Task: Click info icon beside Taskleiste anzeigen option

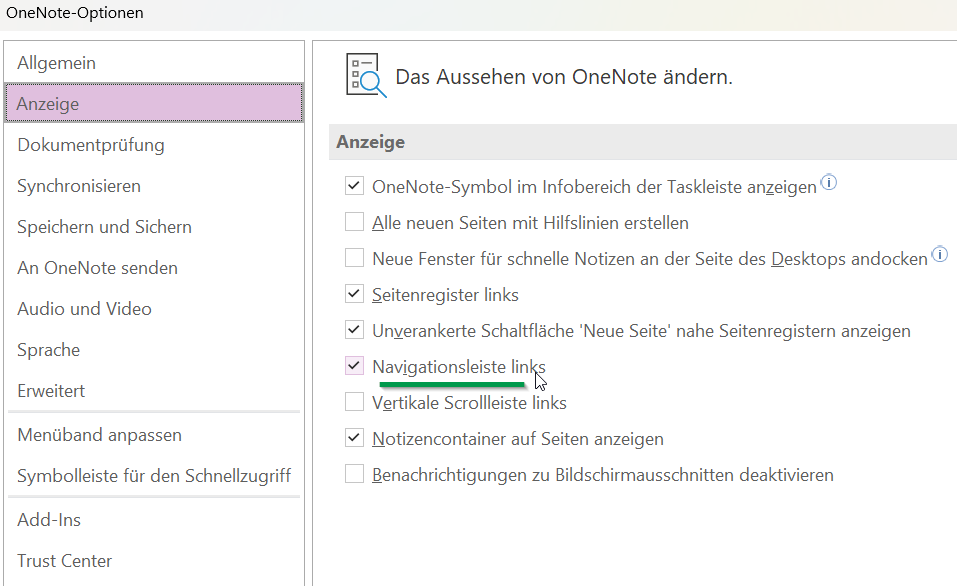Action: (x=828, y=182)
